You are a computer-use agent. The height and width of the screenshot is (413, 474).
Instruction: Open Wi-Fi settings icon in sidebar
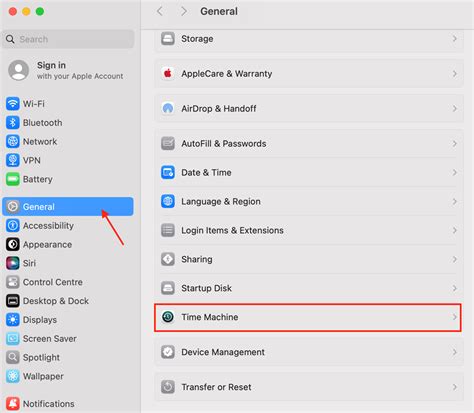click(x=13, y=104)
